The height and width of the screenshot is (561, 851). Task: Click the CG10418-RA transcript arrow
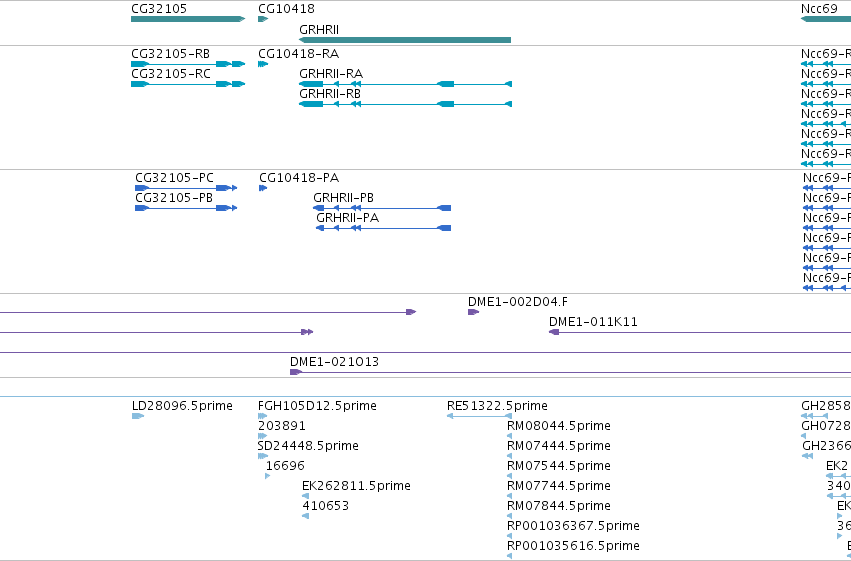(x=263, y=64)
